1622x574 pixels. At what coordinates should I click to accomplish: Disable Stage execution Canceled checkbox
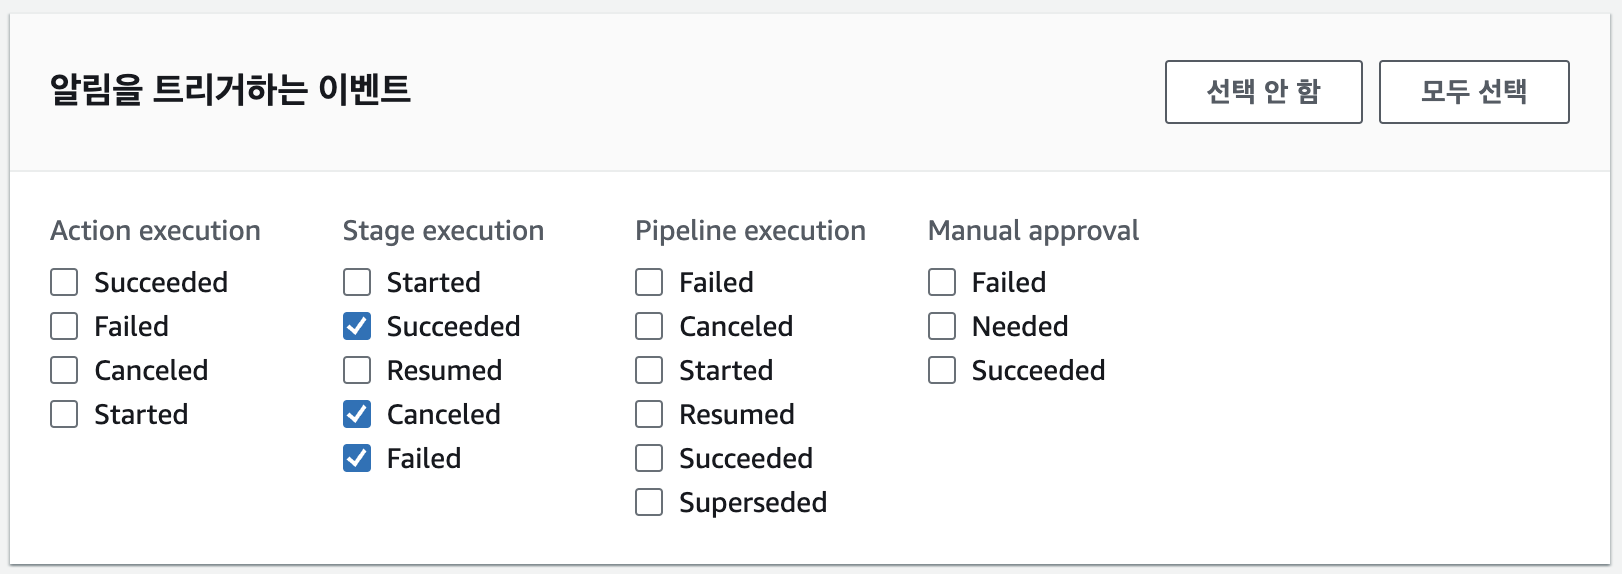point(357,415)
